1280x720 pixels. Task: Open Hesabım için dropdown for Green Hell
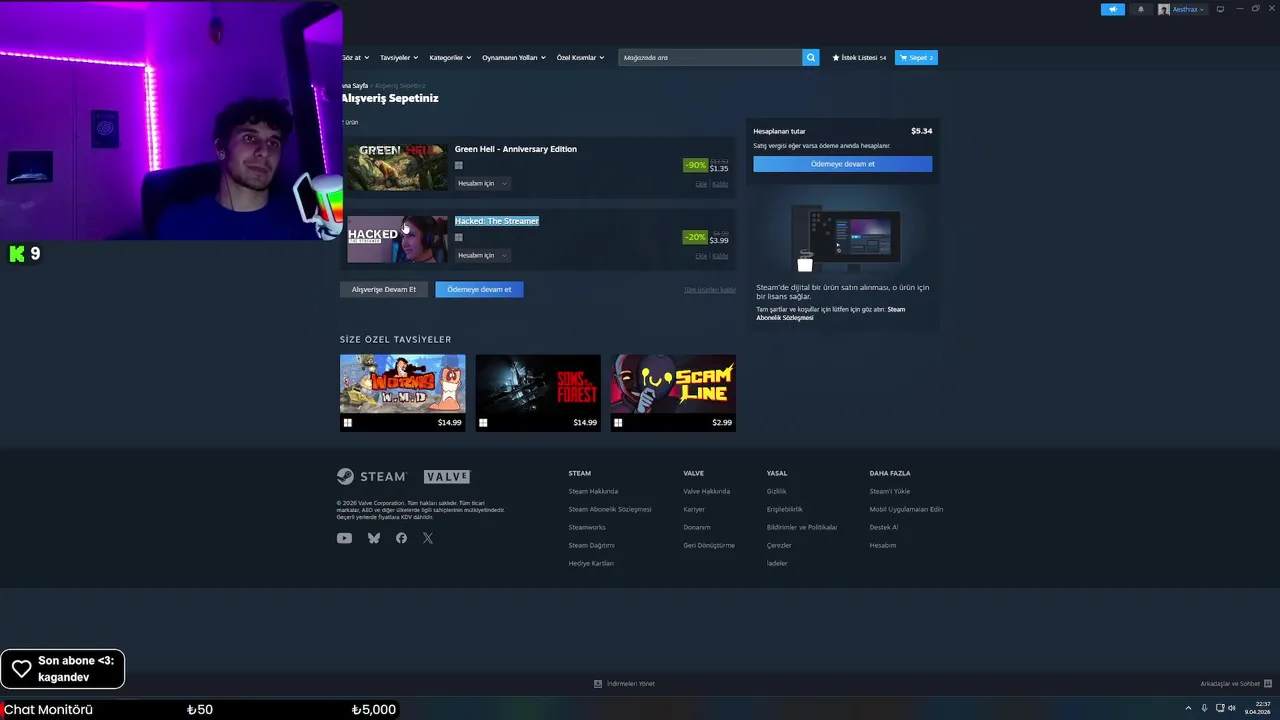point(483,183)
